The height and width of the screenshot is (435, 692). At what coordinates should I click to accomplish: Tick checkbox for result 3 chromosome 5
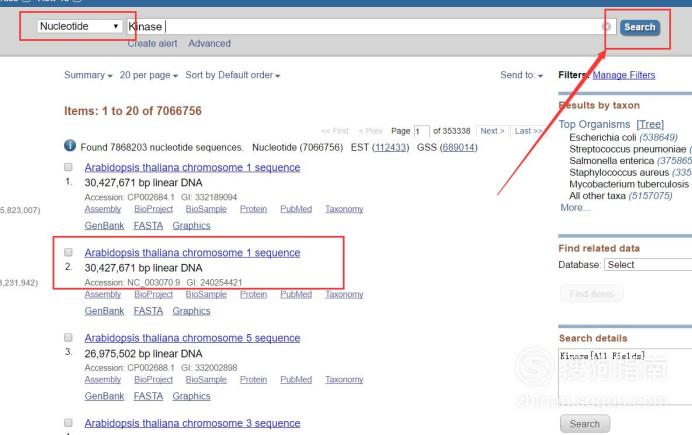(x=68, y=338)
